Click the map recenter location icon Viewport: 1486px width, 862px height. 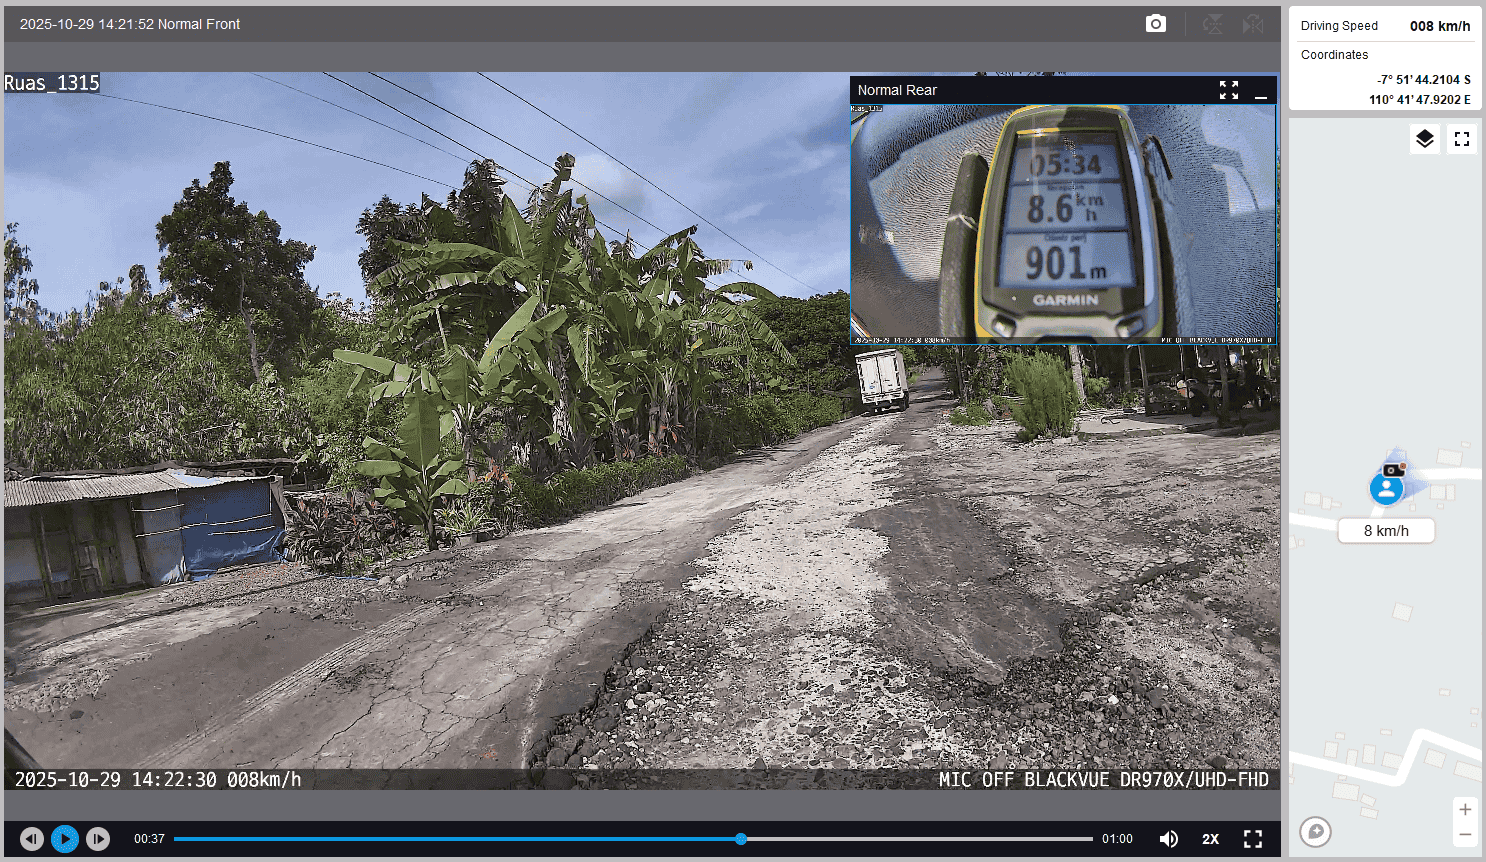pyautogui.click(x=1316, y=832)
